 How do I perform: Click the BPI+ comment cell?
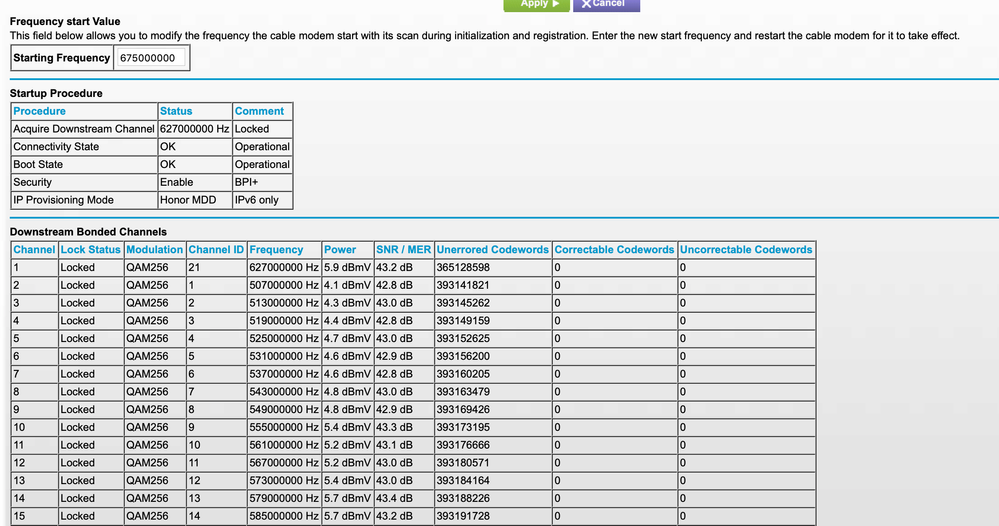pos(247,182)
